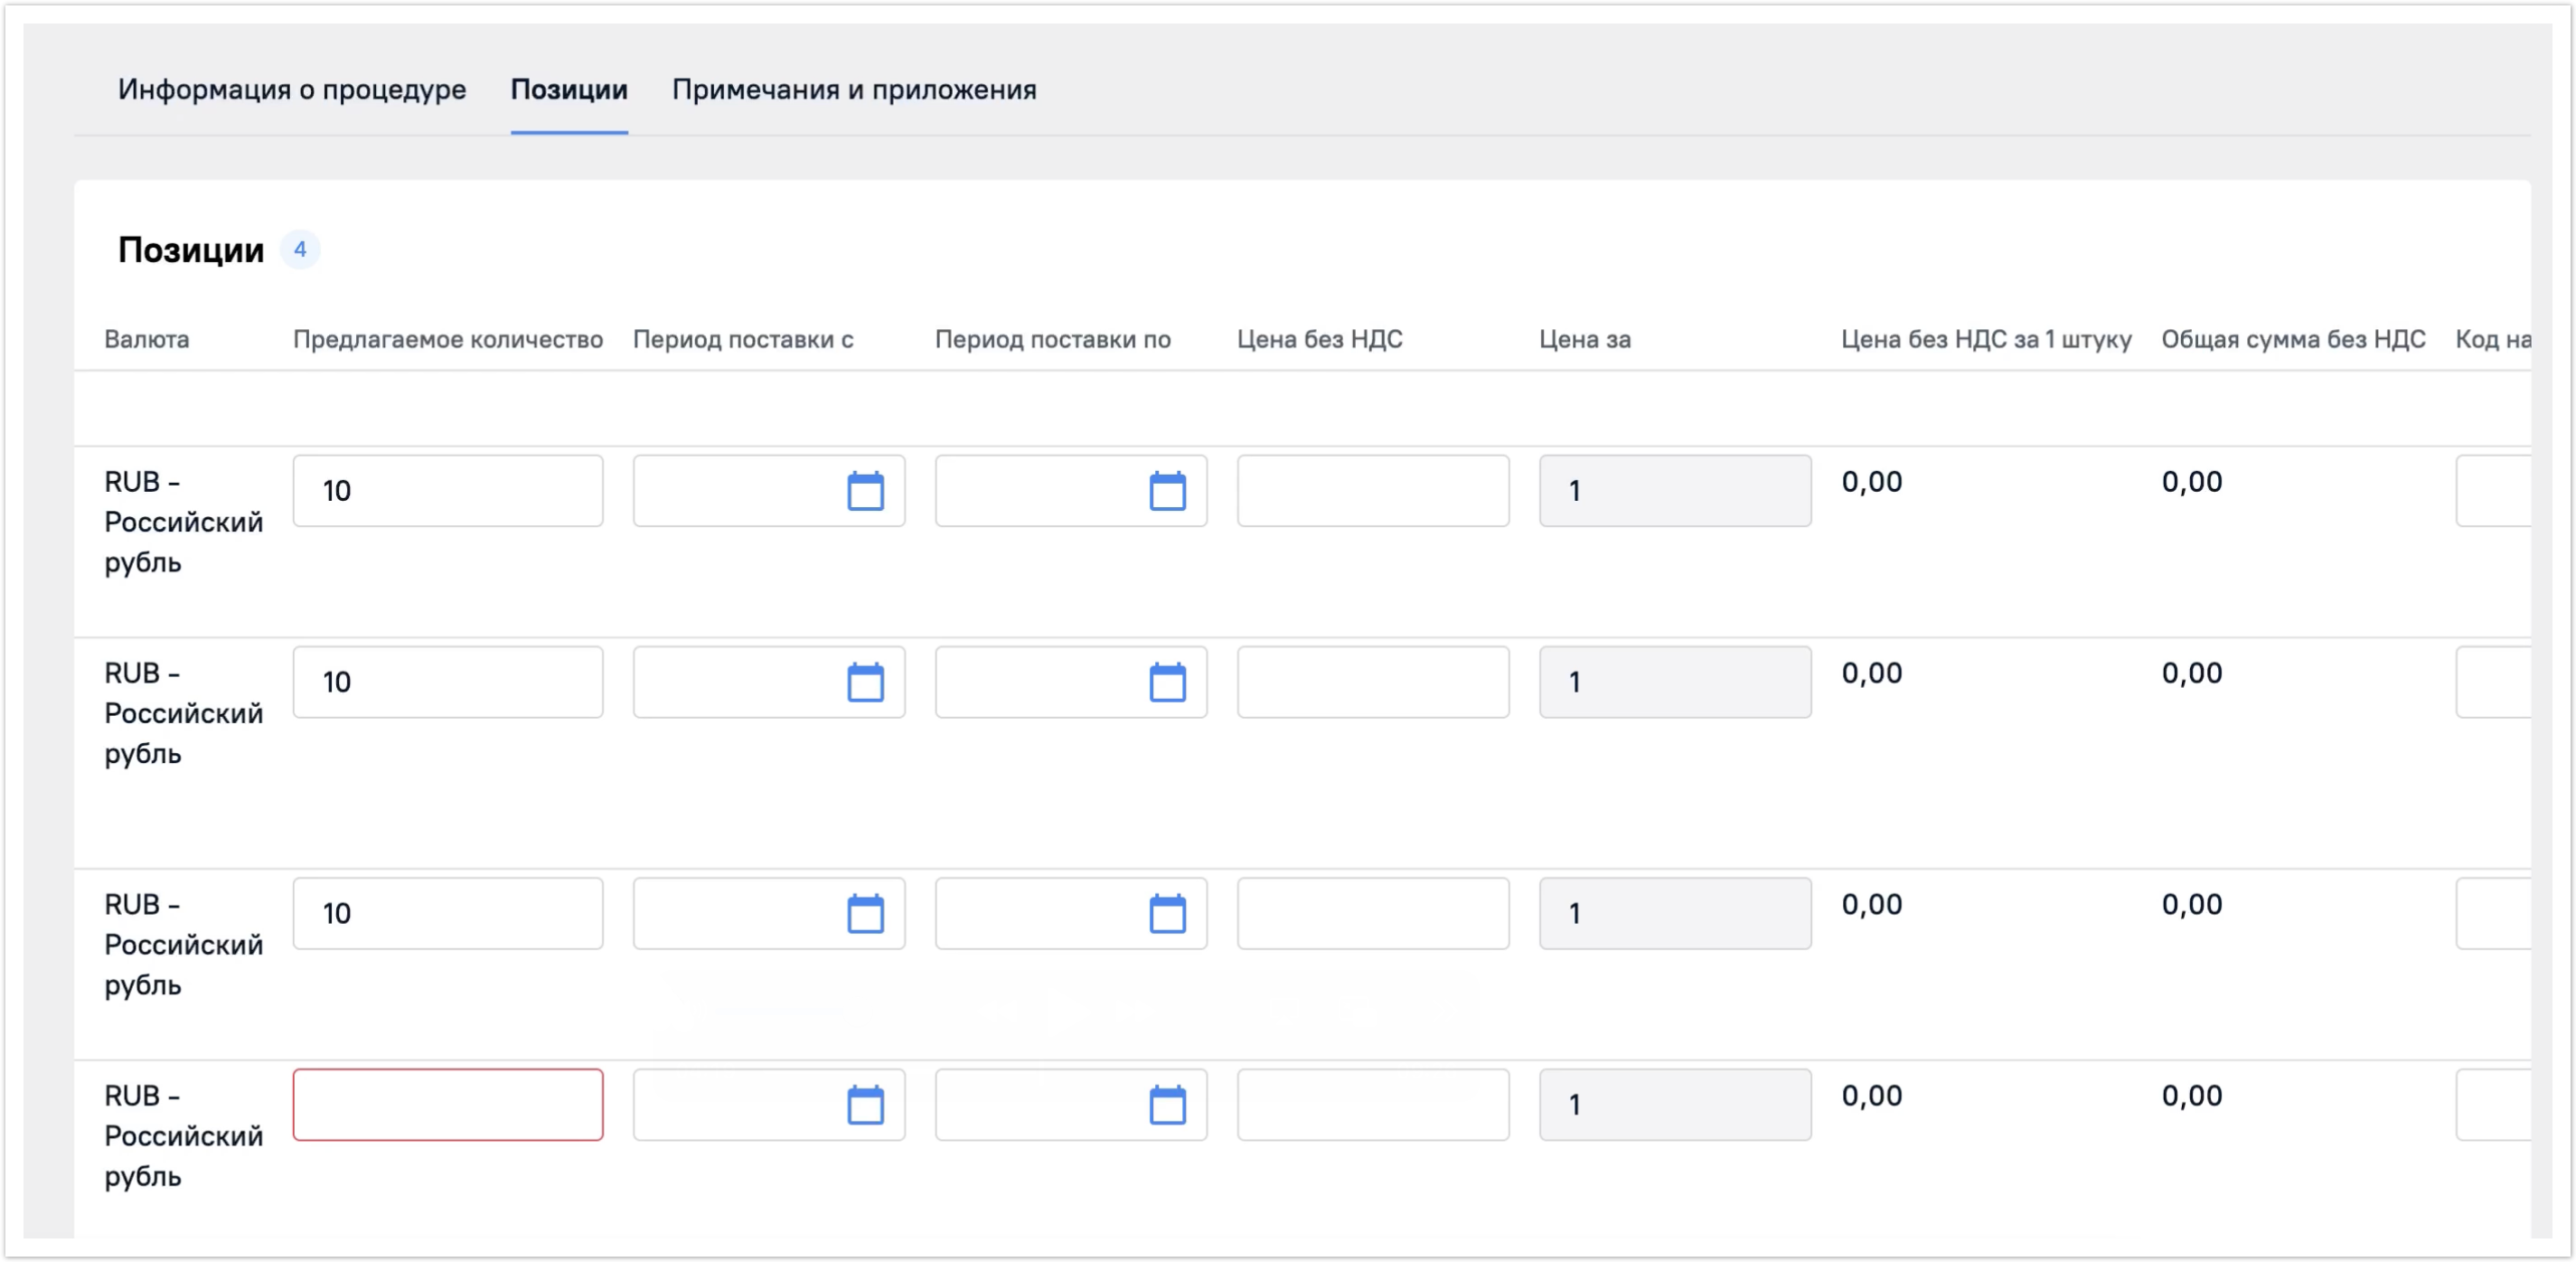This screenshot has height=1262, width=2576.
Task: Click first row quantity field with 10
Action: (x=447, y=491)
